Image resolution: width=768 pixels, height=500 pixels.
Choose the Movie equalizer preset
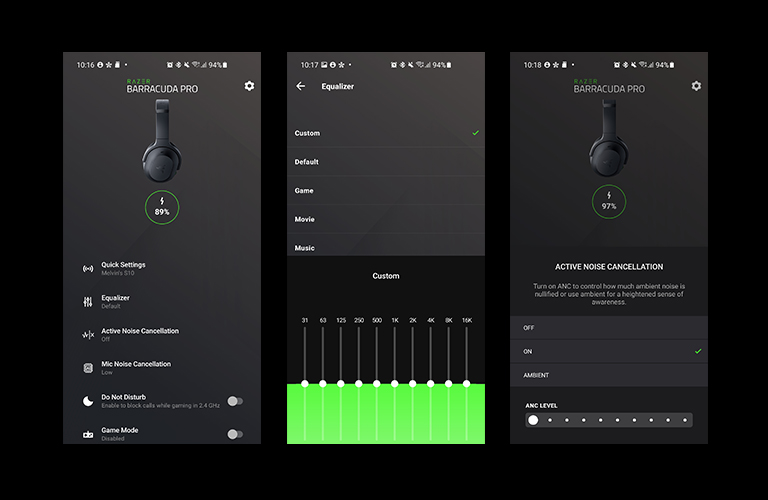point(386,219)
